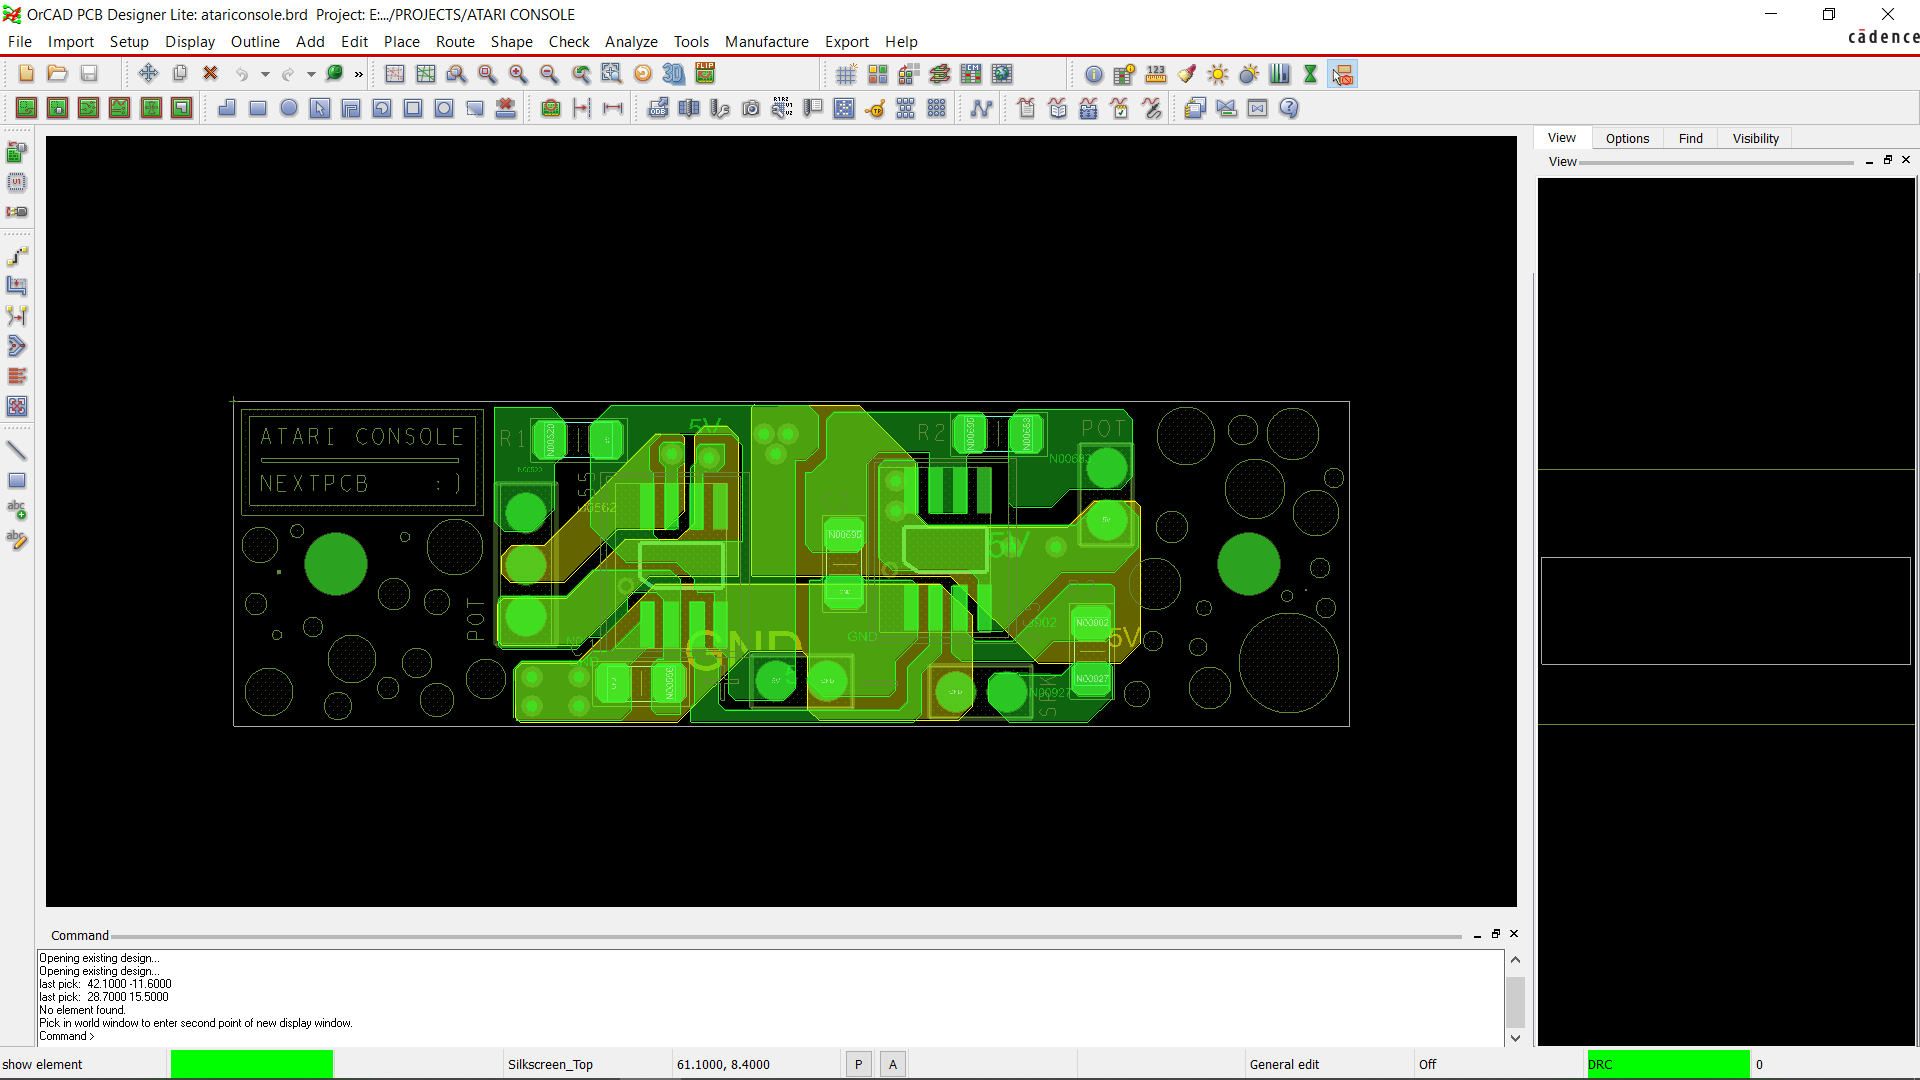Open the Help menu
Image resolution: width=1920 pixels, height=1080 pixels.
900,41
